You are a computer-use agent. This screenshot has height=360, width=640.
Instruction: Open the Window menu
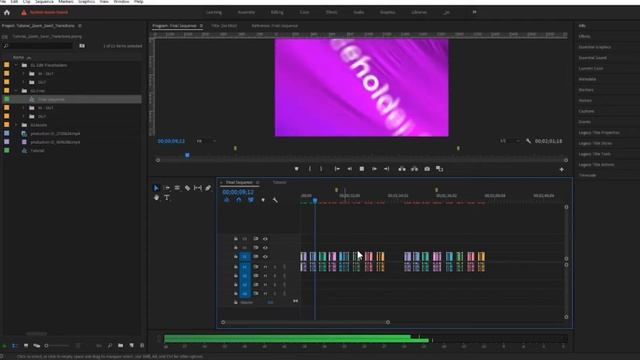pyautogui.click(x=121, y=2)
